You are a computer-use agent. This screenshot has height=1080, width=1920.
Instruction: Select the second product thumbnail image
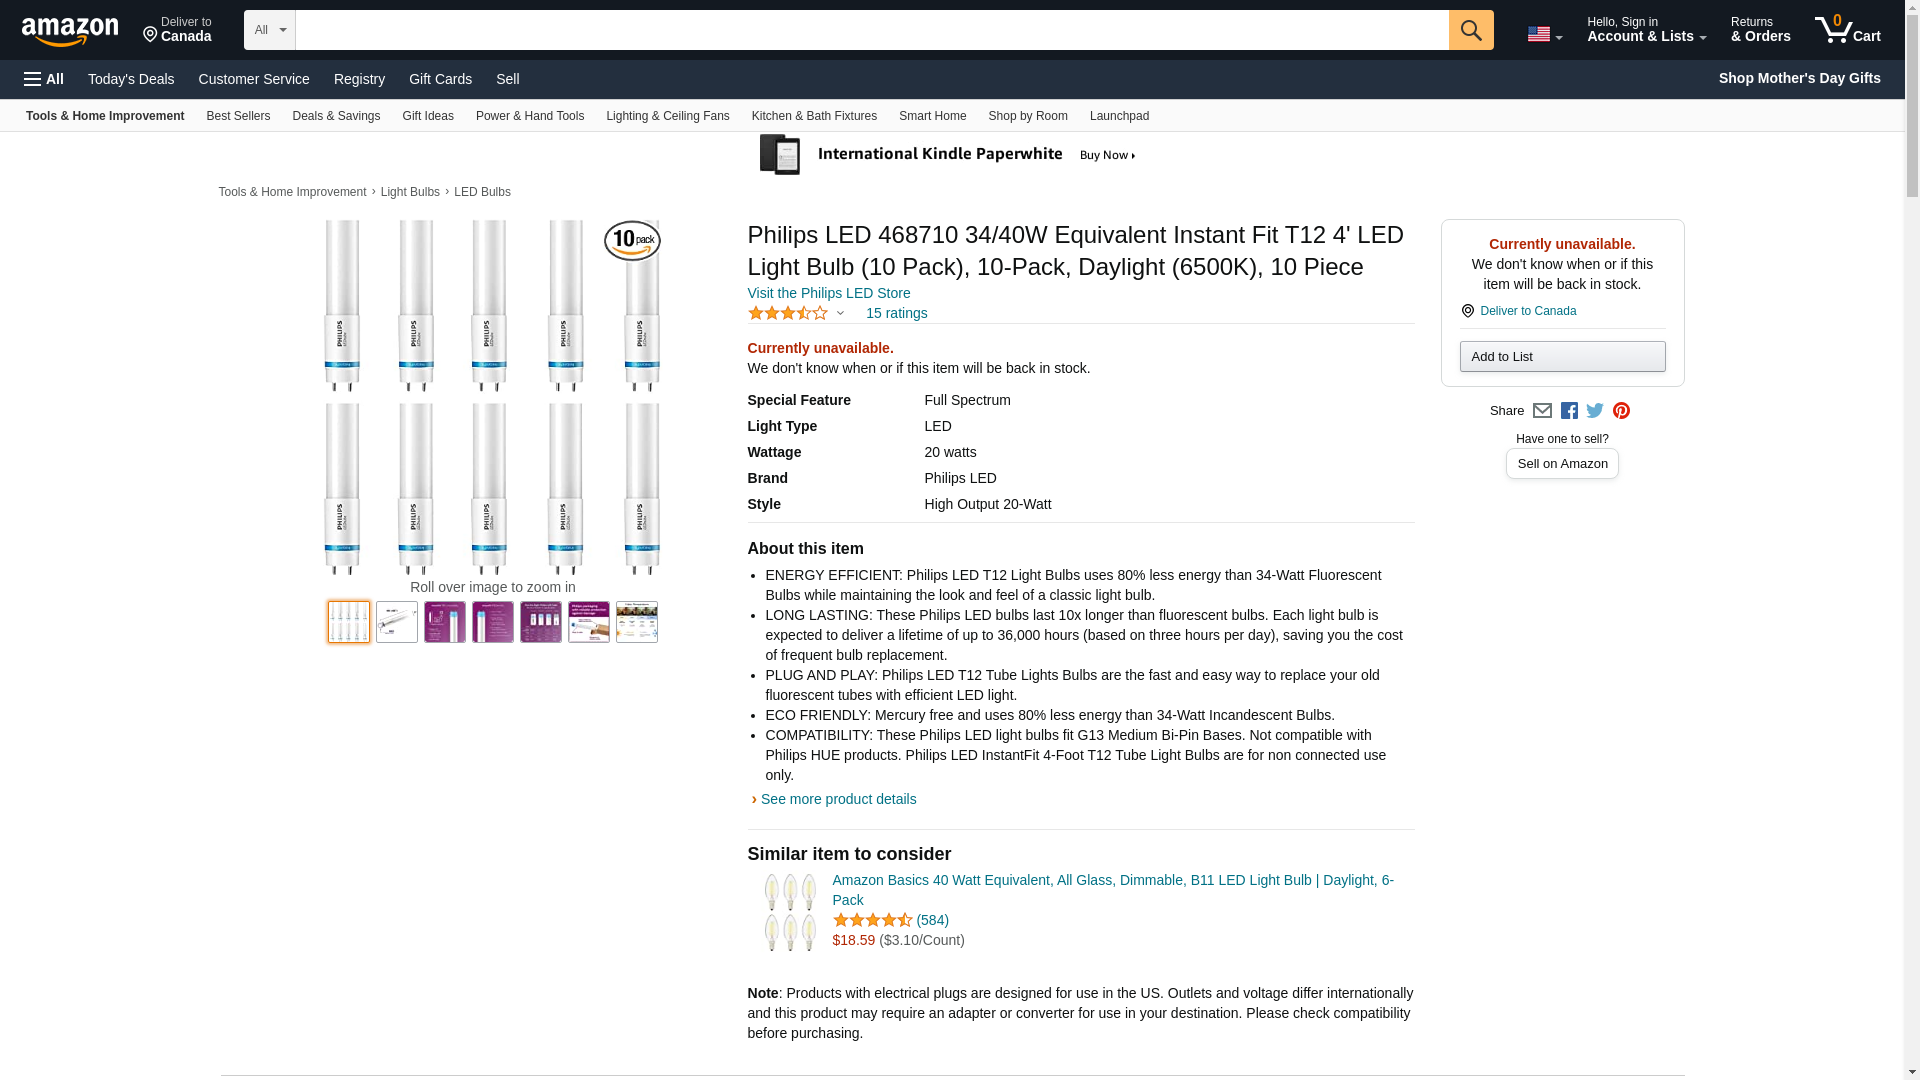tap(397, 622)
